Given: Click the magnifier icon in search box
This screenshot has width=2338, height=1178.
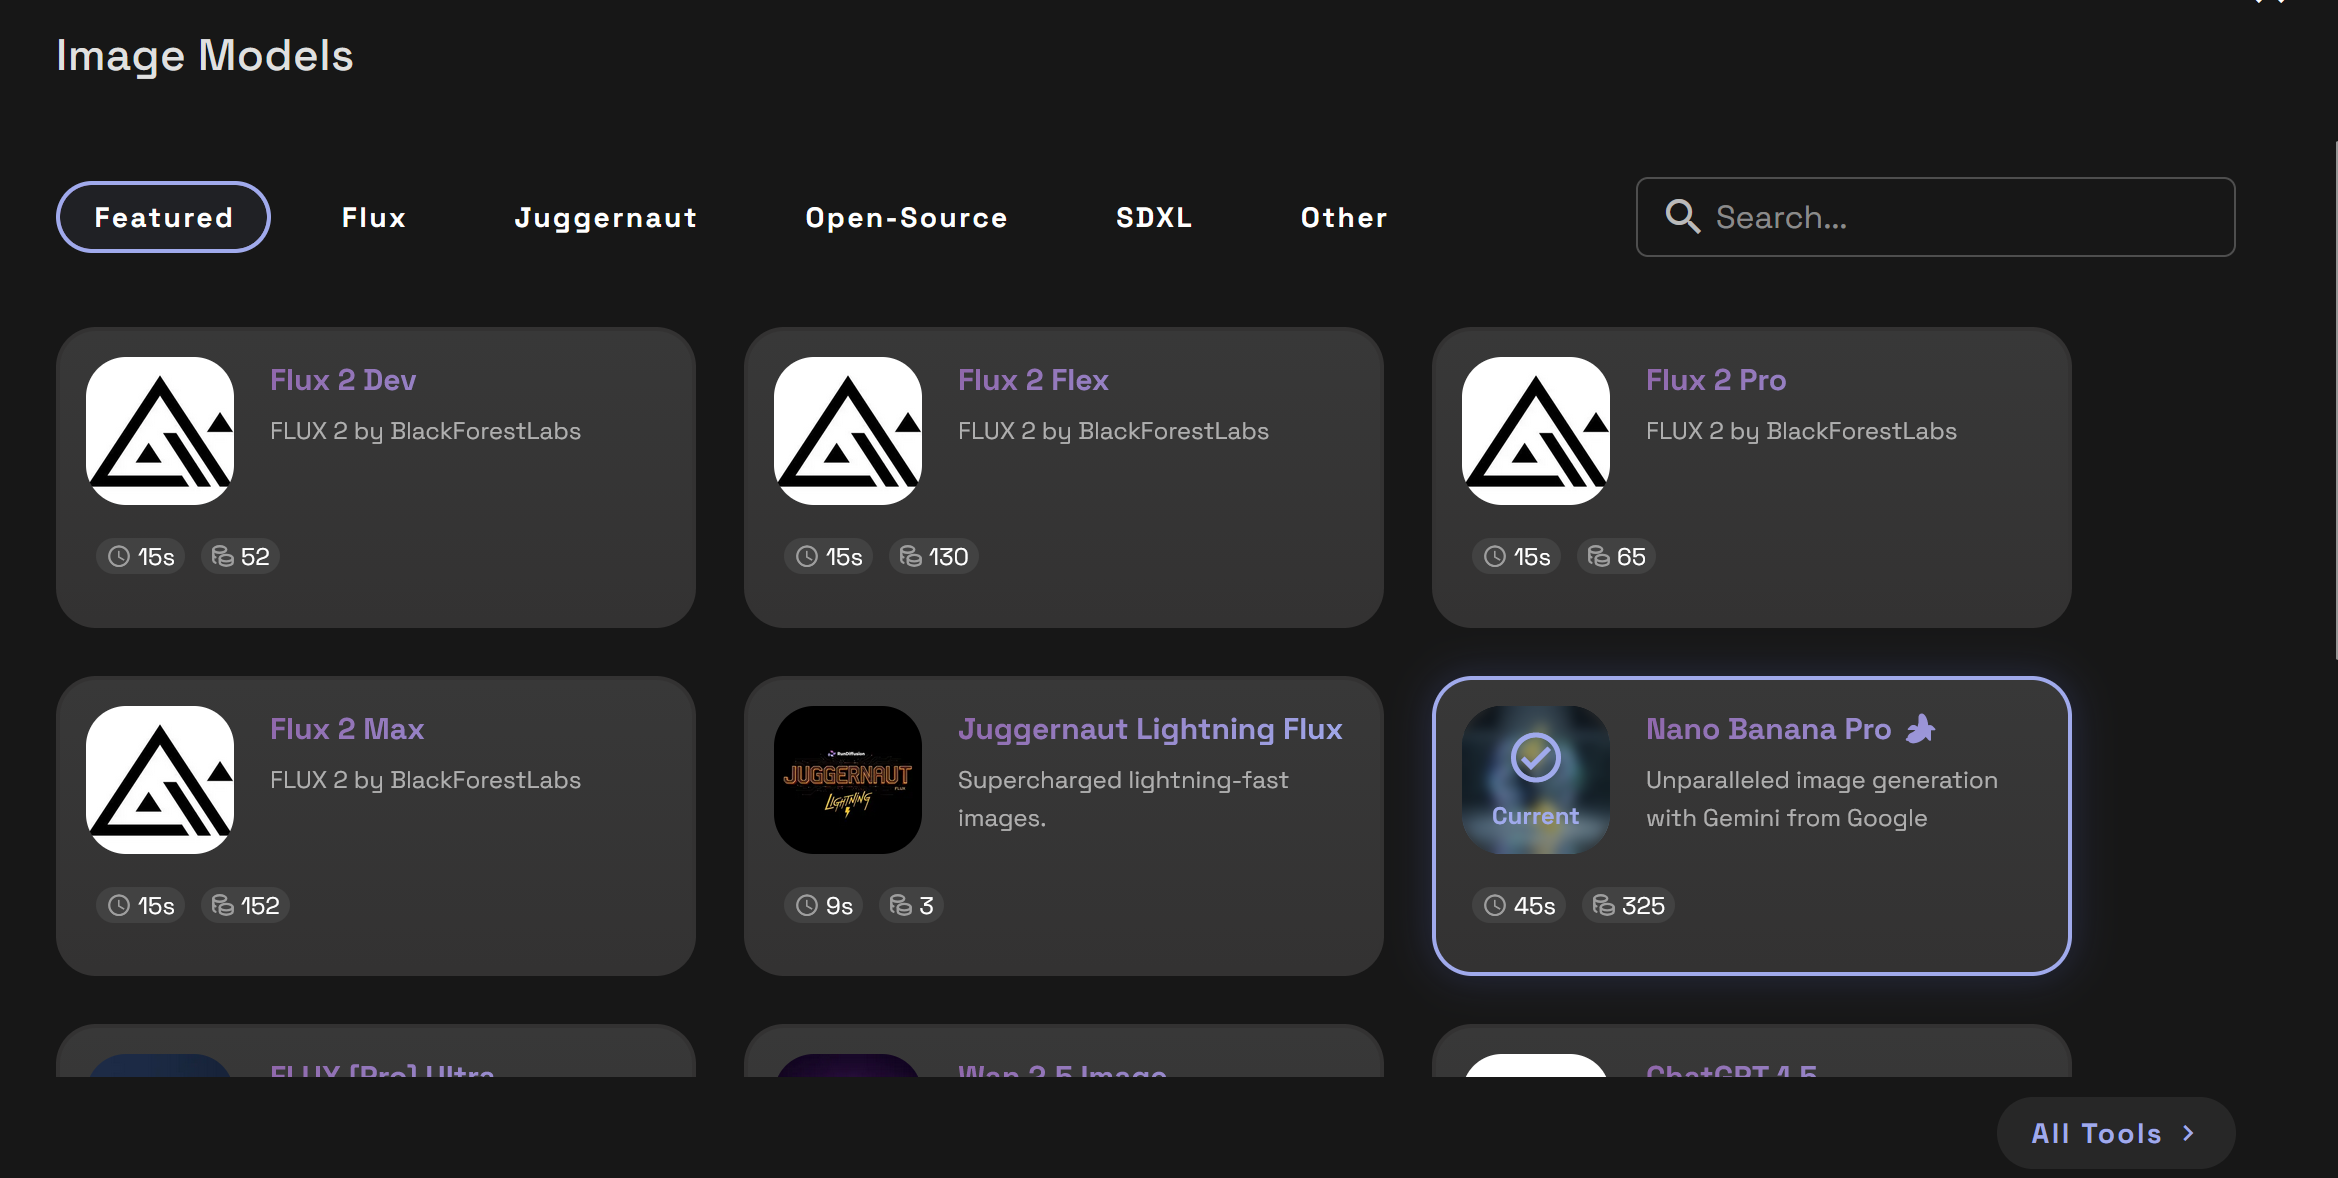Looking at the screenshot, I should point(1682,217).
